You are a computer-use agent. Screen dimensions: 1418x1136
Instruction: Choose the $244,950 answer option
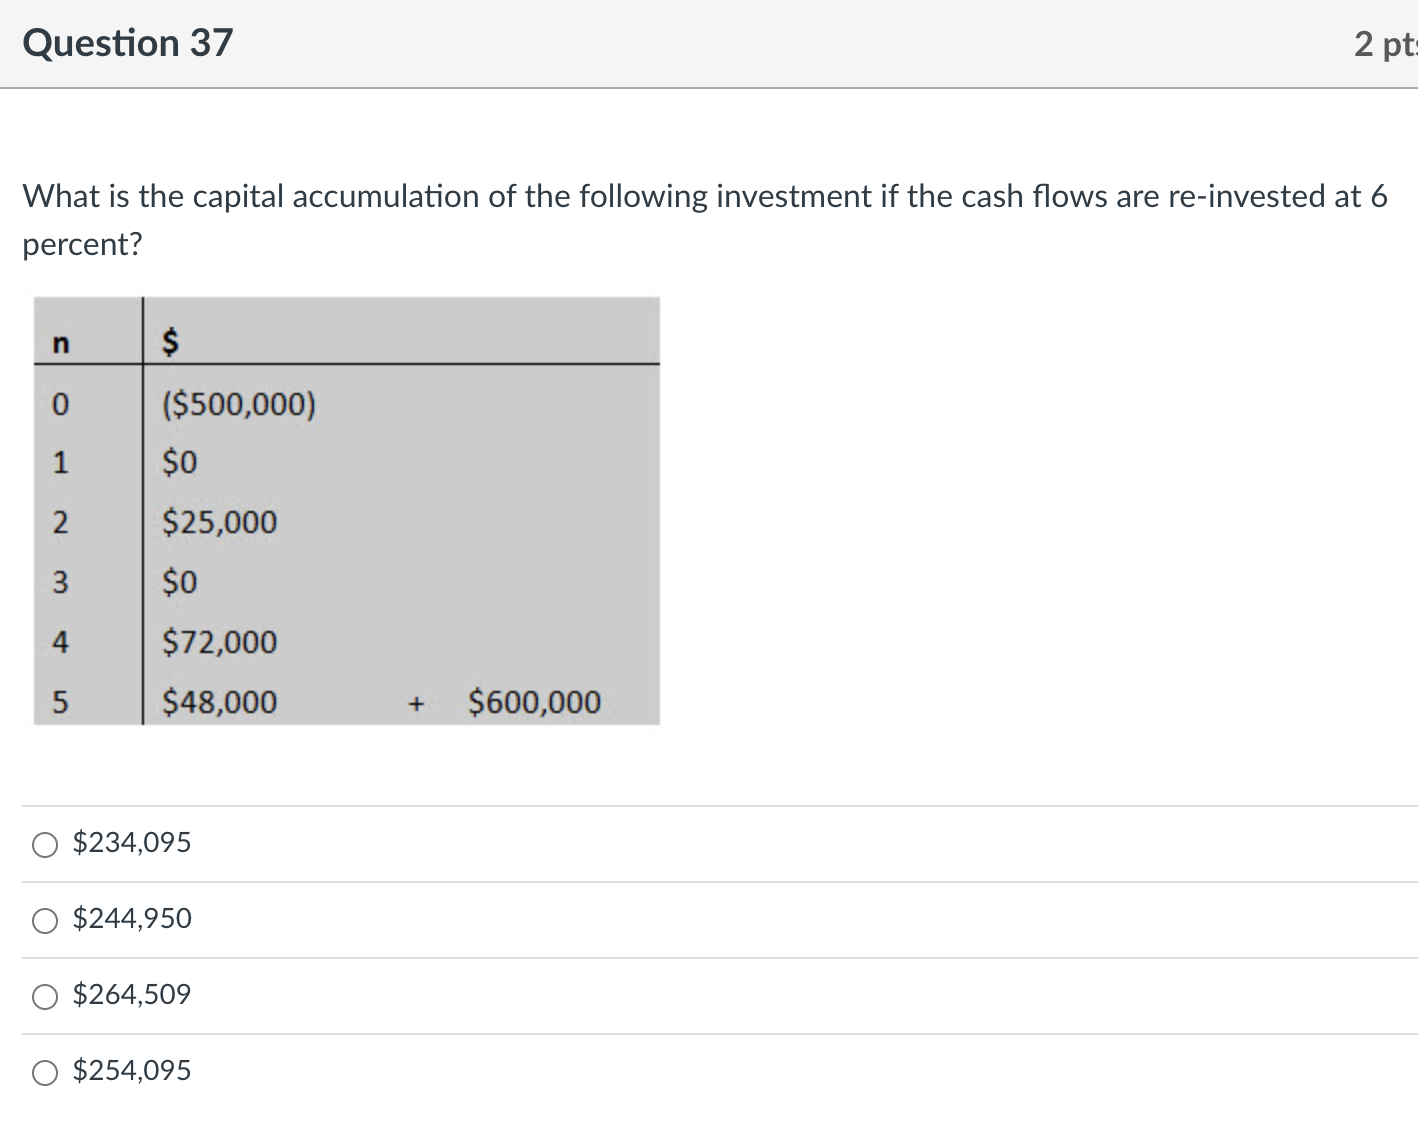point(45,921)
